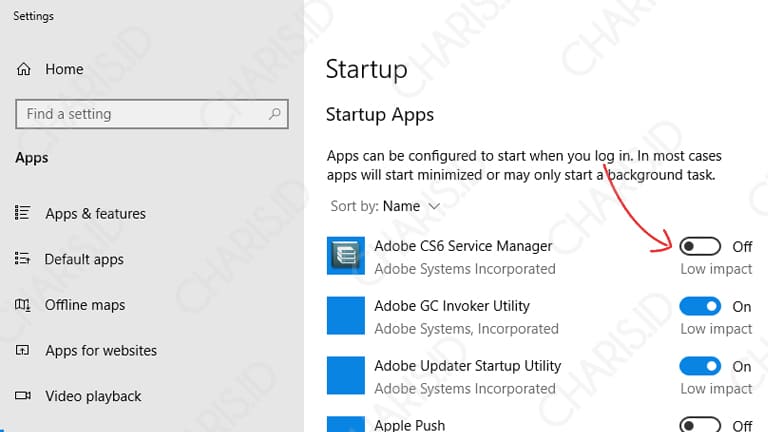Image resolution: width=768 pixels, height=432 pixels.
Task: Turn on the Apple Push toggle
Action: (700, 425)
